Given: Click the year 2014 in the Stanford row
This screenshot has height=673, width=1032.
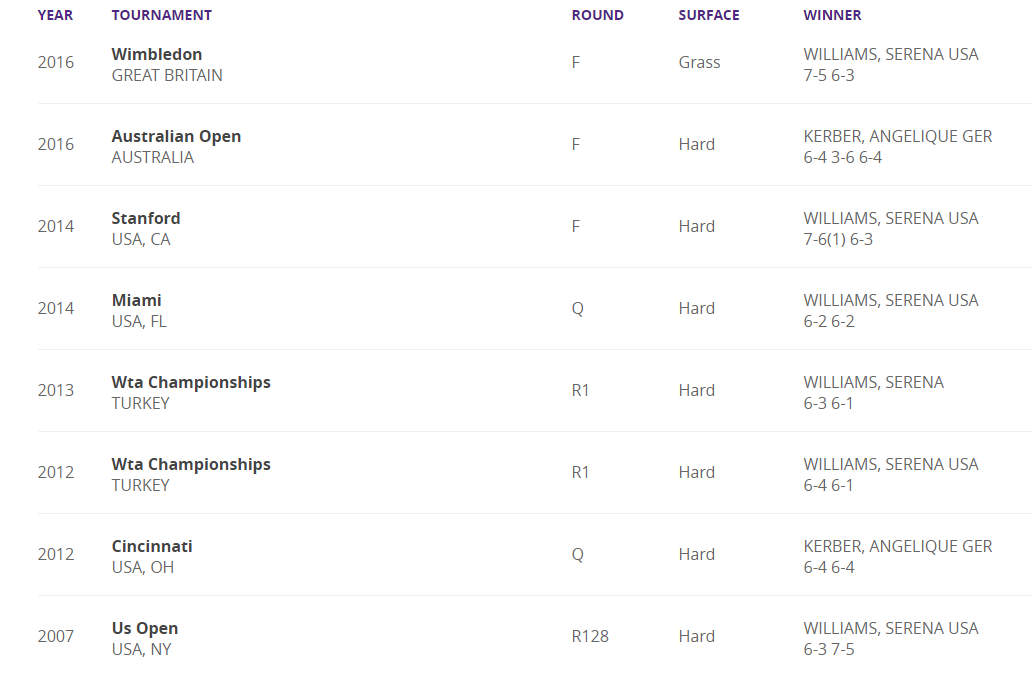Looking at the screenshot, I should coord(56,226).
